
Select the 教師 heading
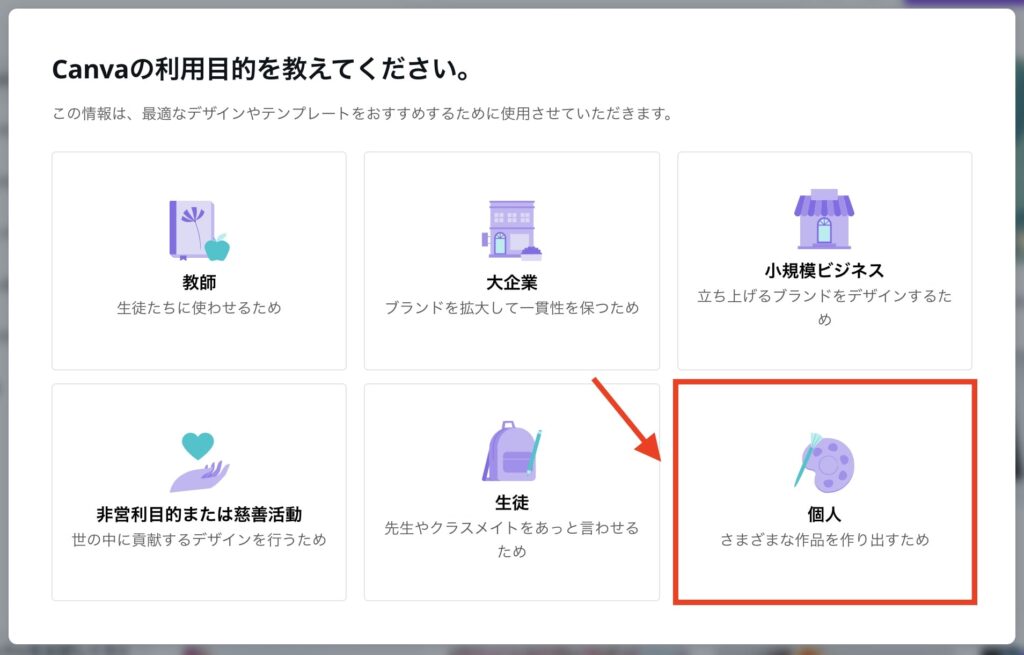pos(199,283)
